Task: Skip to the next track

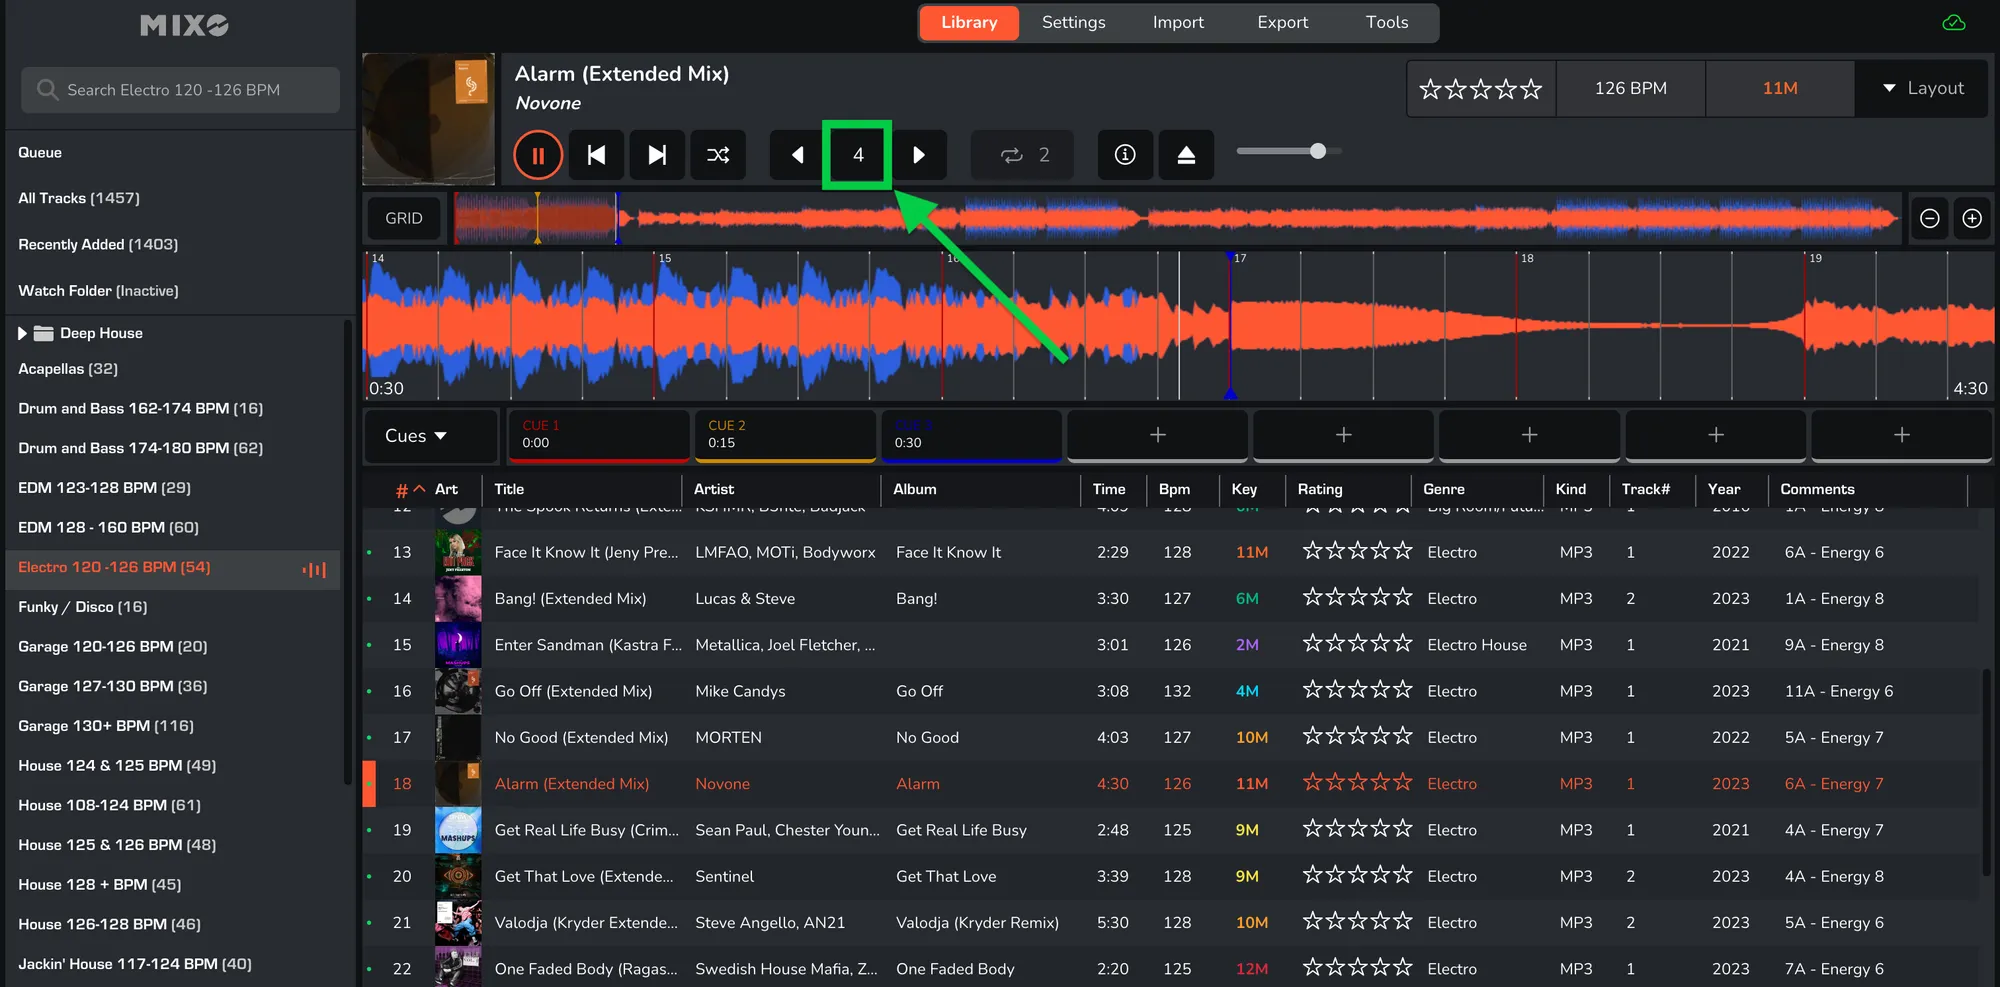Action: (x=657, y=155)
